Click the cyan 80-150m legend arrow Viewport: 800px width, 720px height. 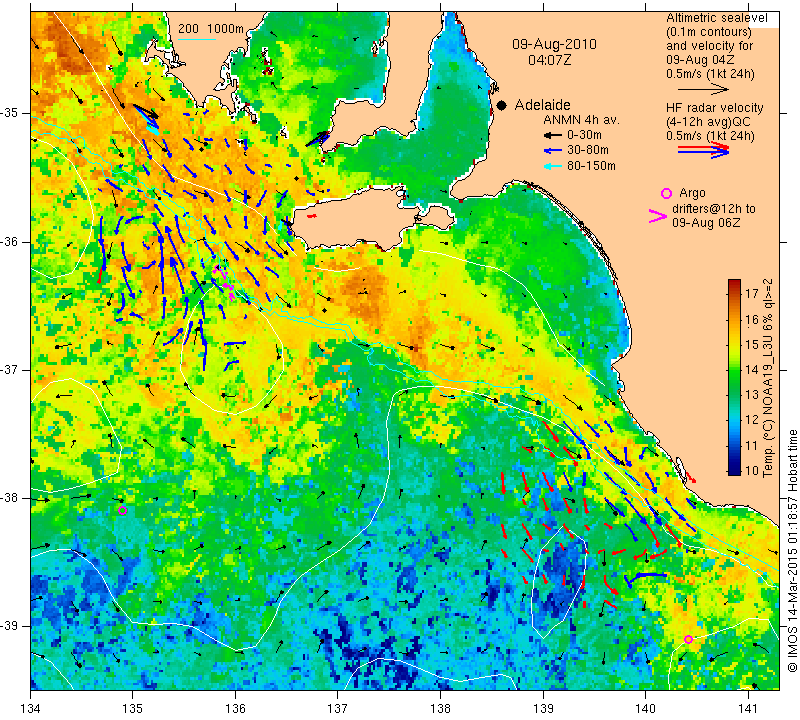553,166
